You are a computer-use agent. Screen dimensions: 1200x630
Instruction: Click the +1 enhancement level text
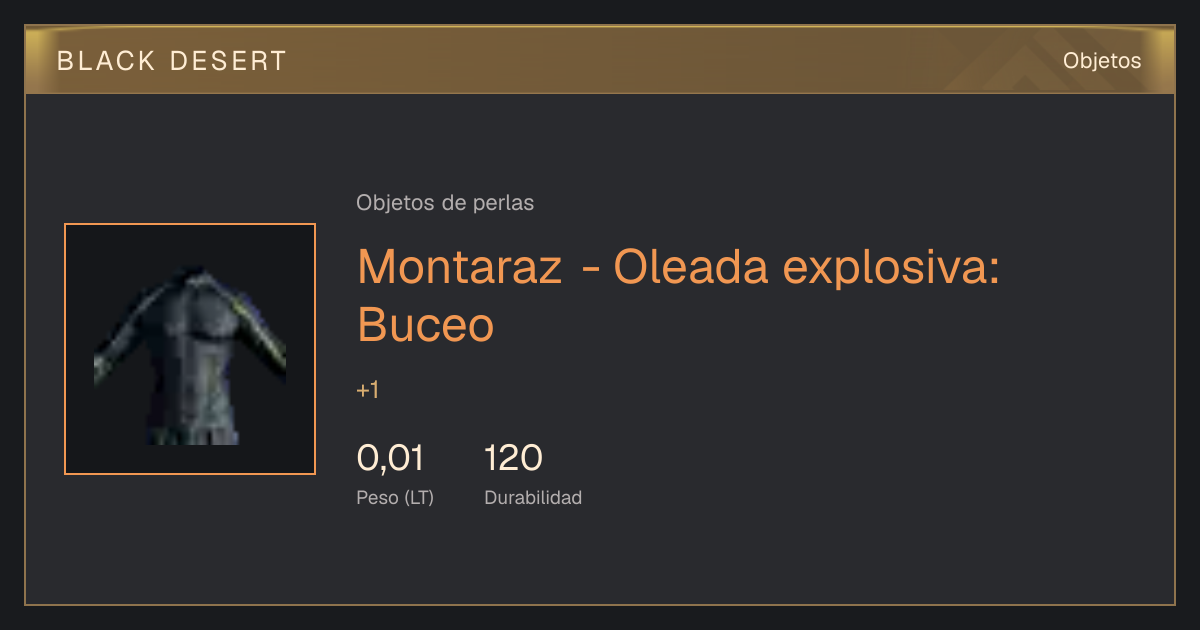coord(368,390)
